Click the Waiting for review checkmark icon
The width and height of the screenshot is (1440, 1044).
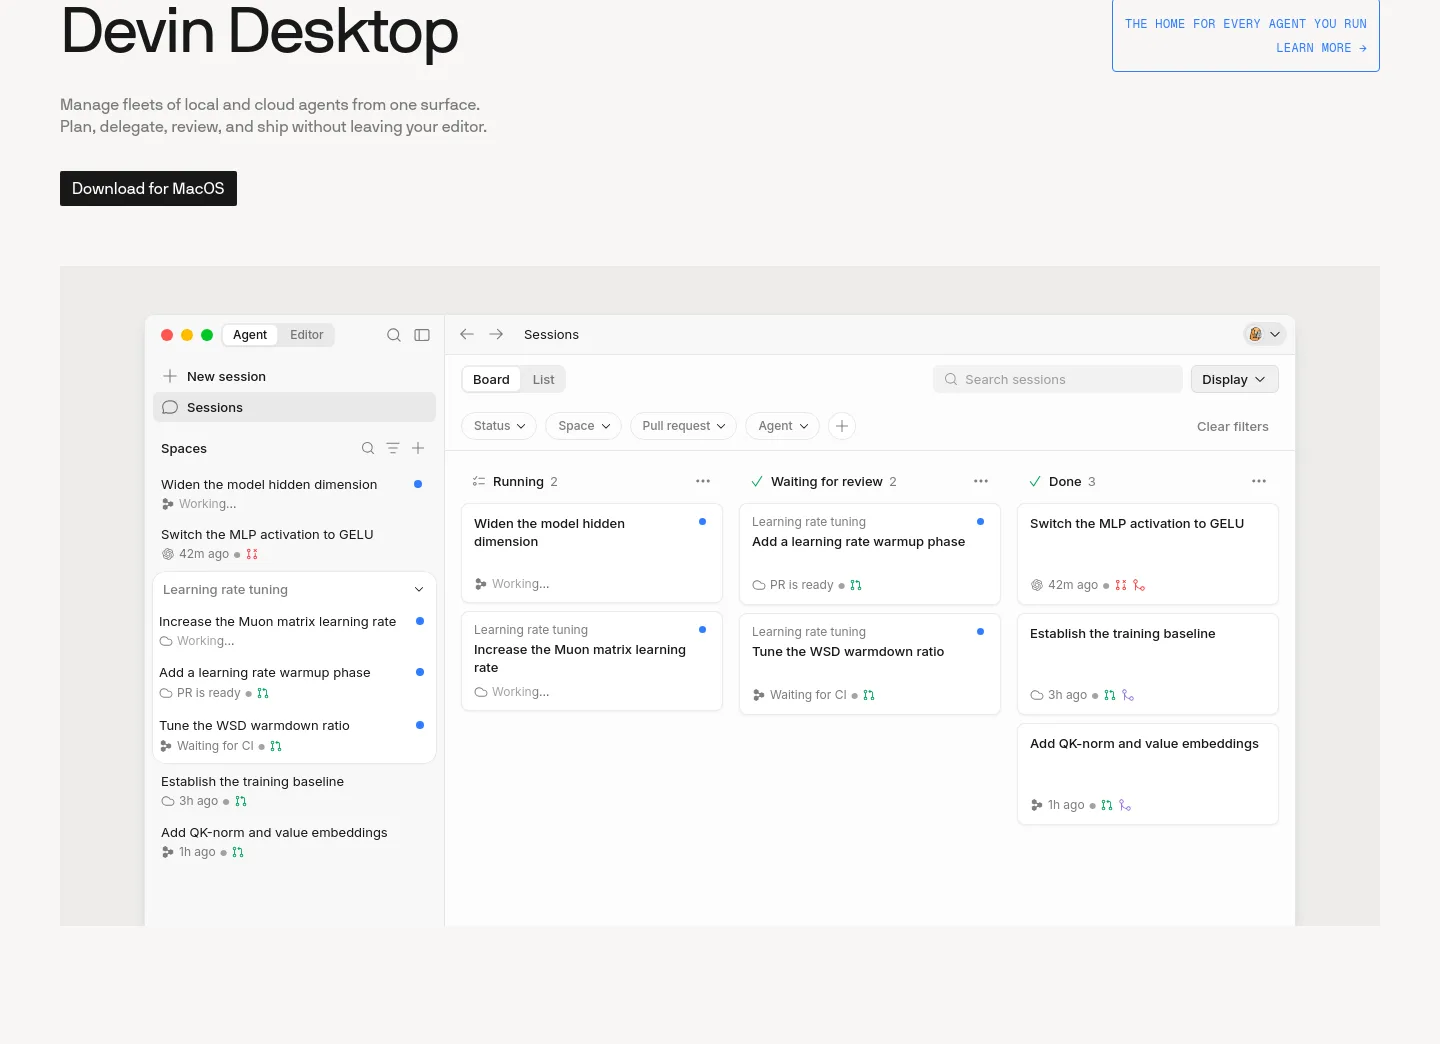coord(757,481)
